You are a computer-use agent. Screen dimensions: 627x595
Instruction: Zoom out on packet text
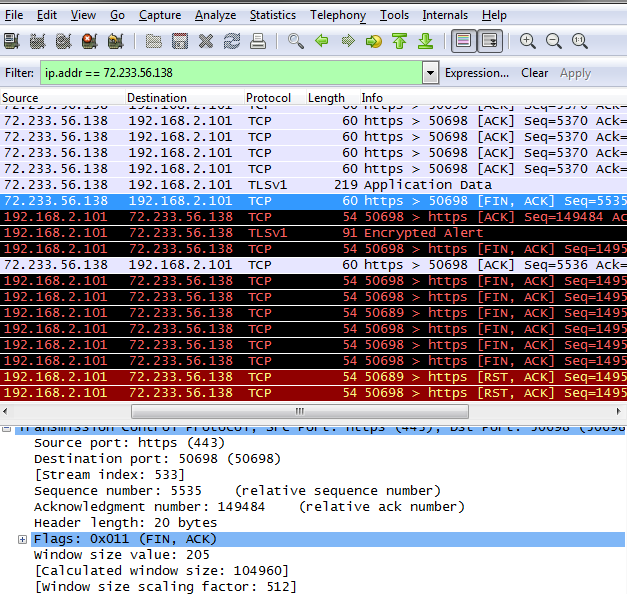[x=554, y=41]
